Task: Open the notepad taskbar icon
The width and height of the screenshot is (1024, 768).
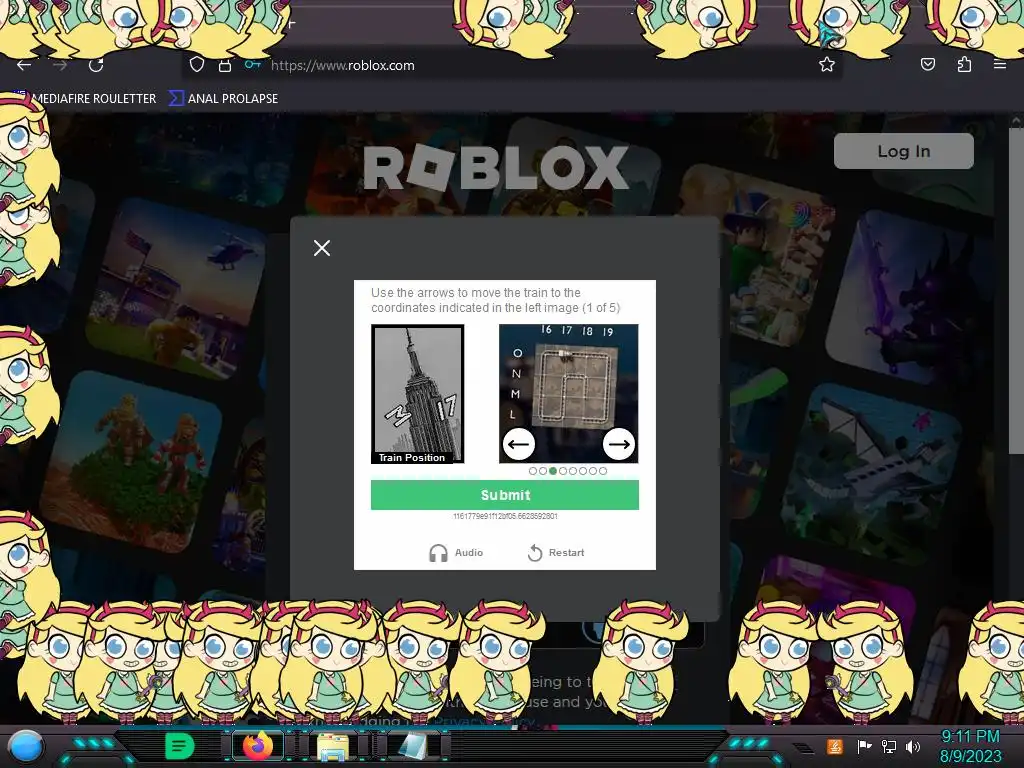Action: pos(412,746)
